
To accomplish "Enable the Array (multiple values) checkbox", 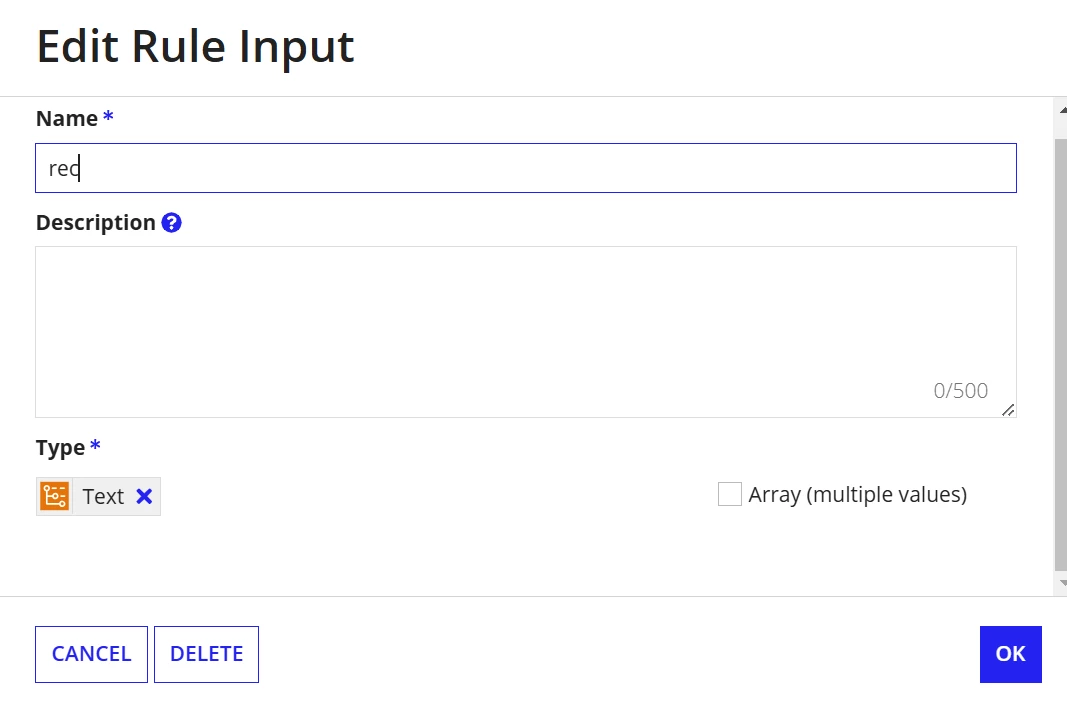I will pos(729,494).
